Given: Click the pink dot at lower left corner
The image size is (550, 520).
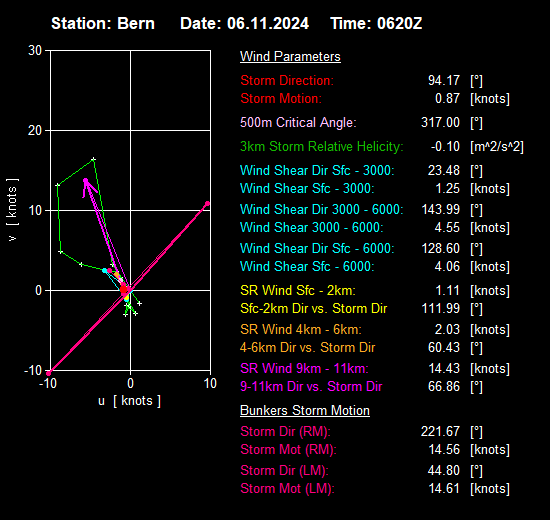Looking at the screenshot, I should (49, 373).
